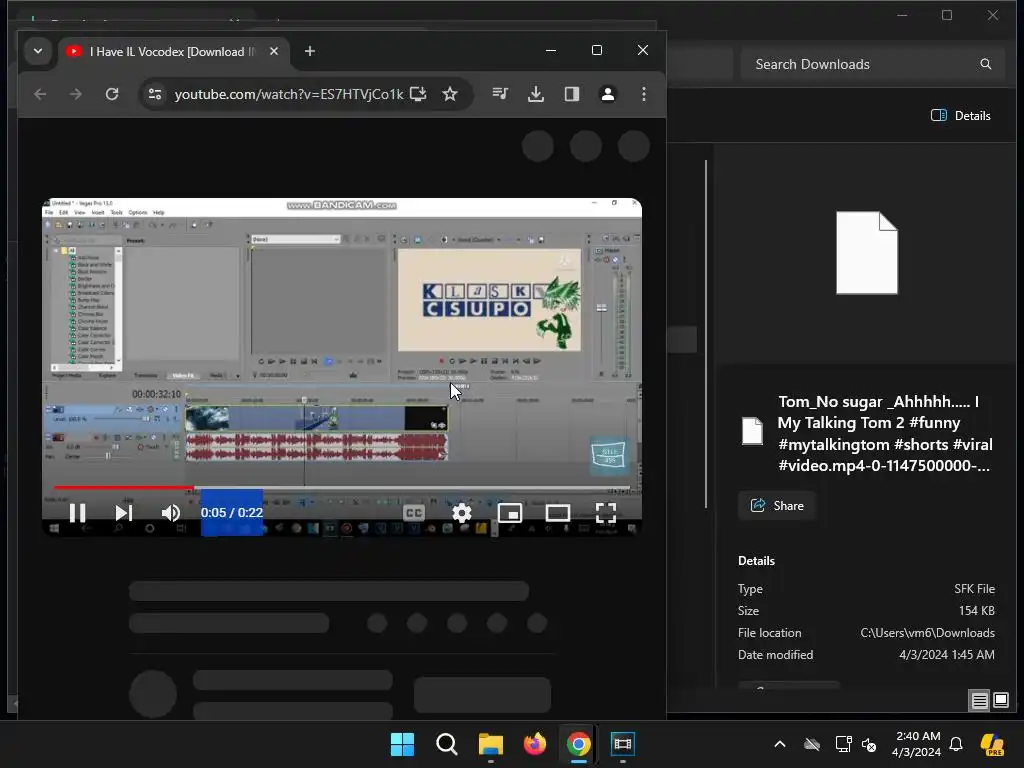Click the '154 KB' size value
This screenshot has height=768, width=1024.
(x=976, y=611)
